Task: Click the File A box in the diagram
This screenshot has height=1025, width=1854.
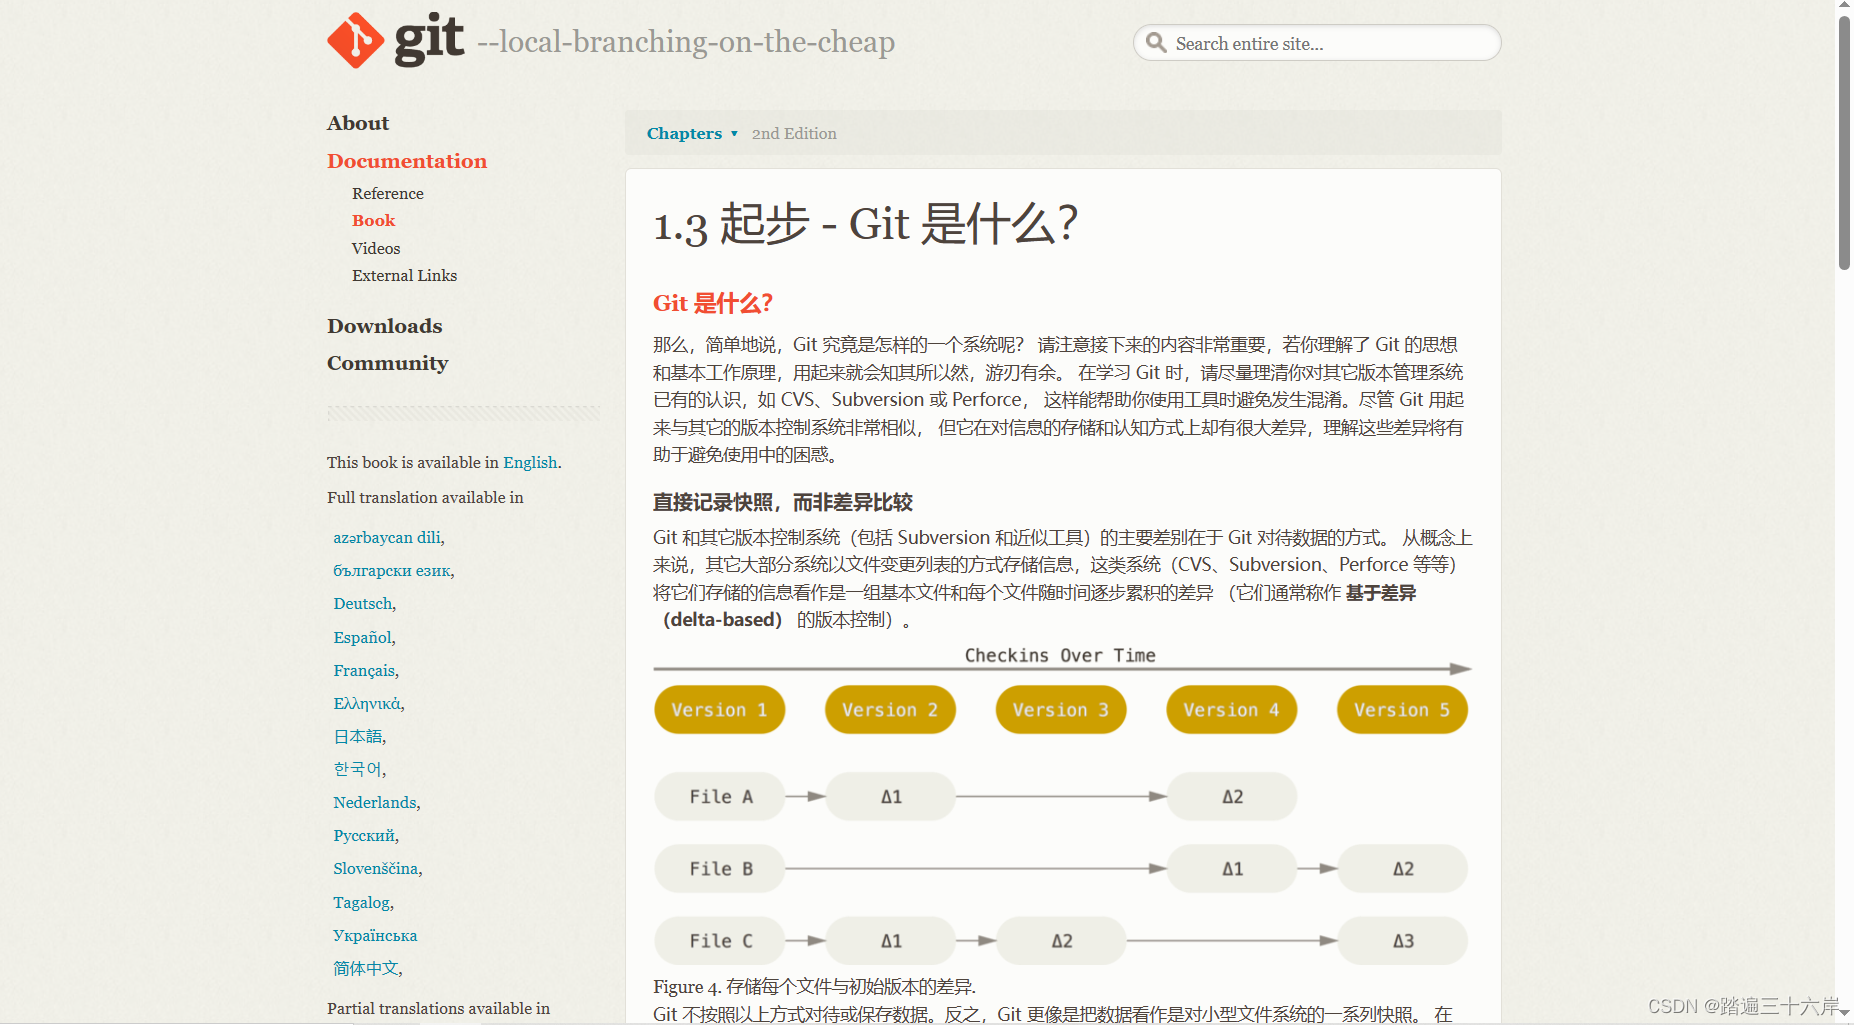Action: pos(720,797)
